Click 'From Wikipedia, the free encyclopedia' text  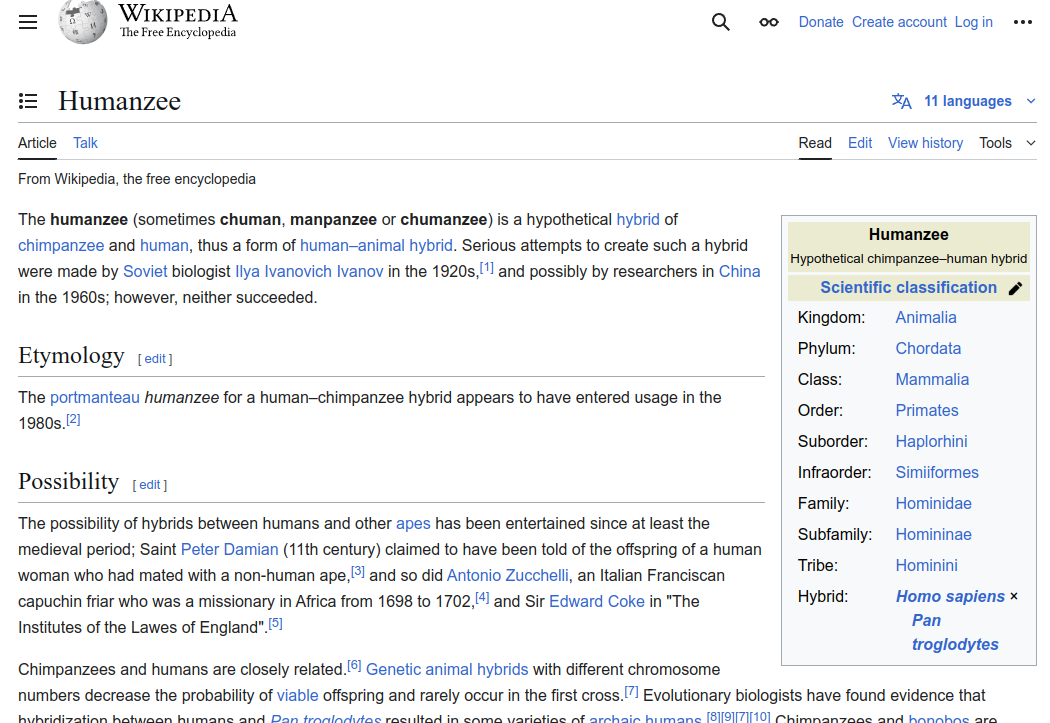tap(137, 179)
